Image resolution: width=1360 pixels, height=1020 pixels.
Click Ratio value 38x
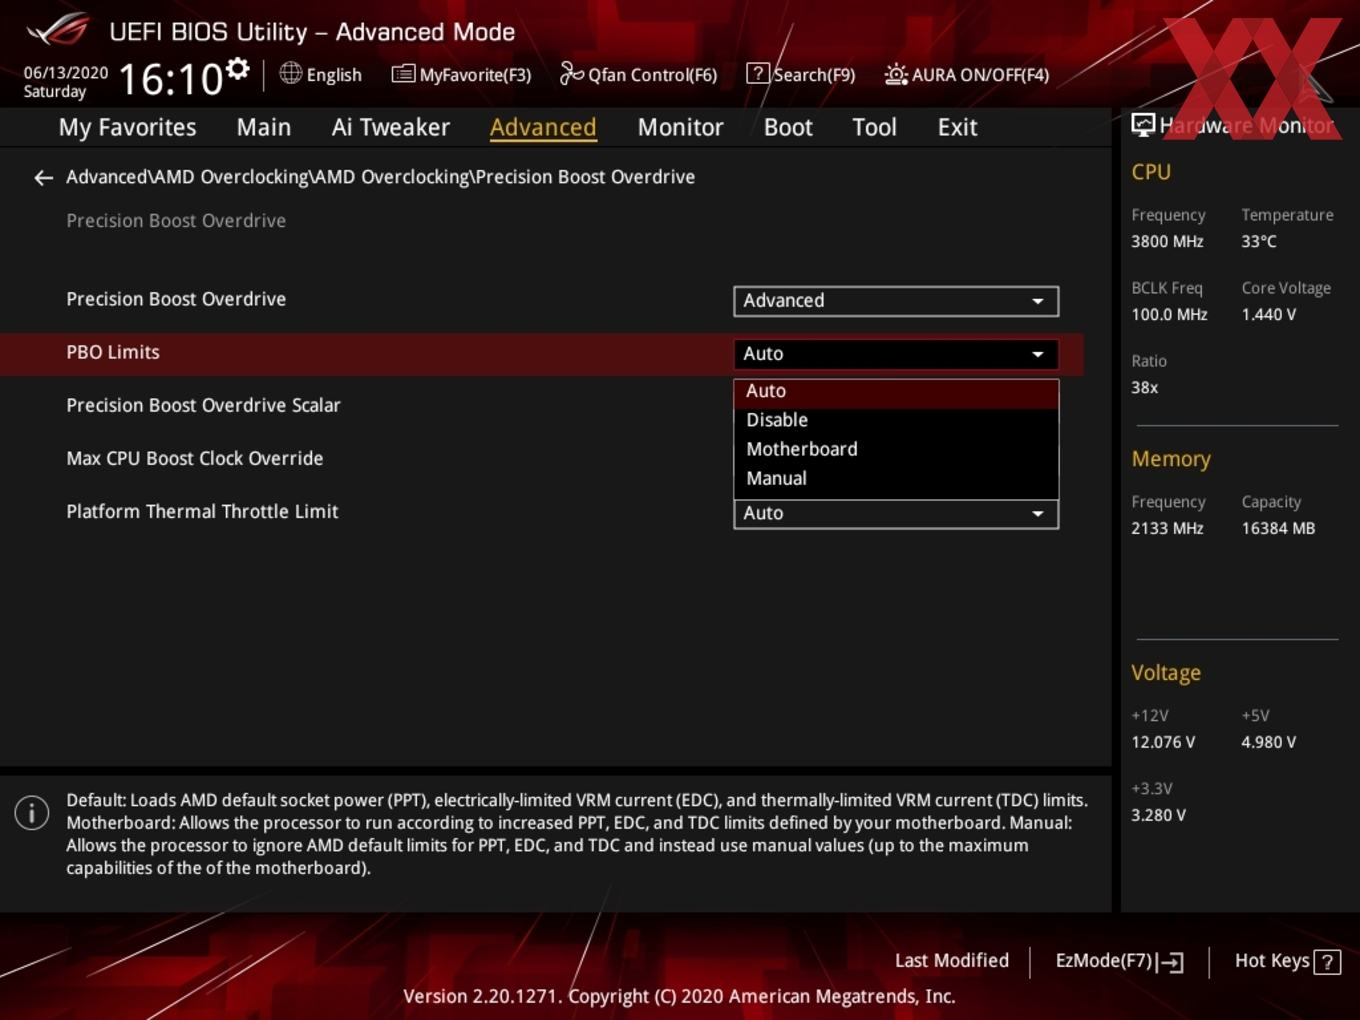(1145, 388)
